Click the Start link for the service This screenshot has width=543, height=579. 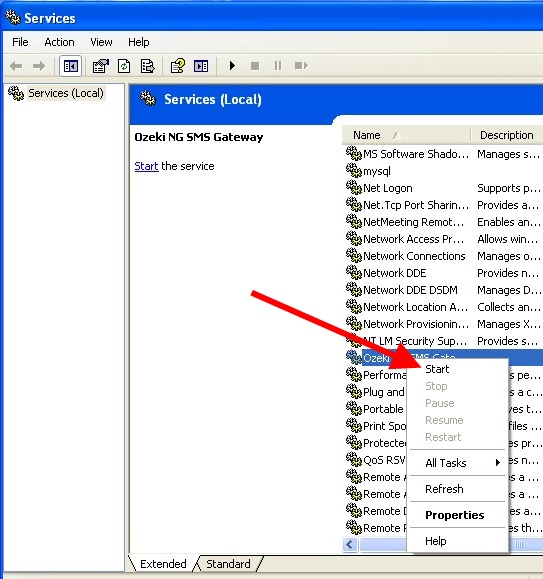coord(146,166)
